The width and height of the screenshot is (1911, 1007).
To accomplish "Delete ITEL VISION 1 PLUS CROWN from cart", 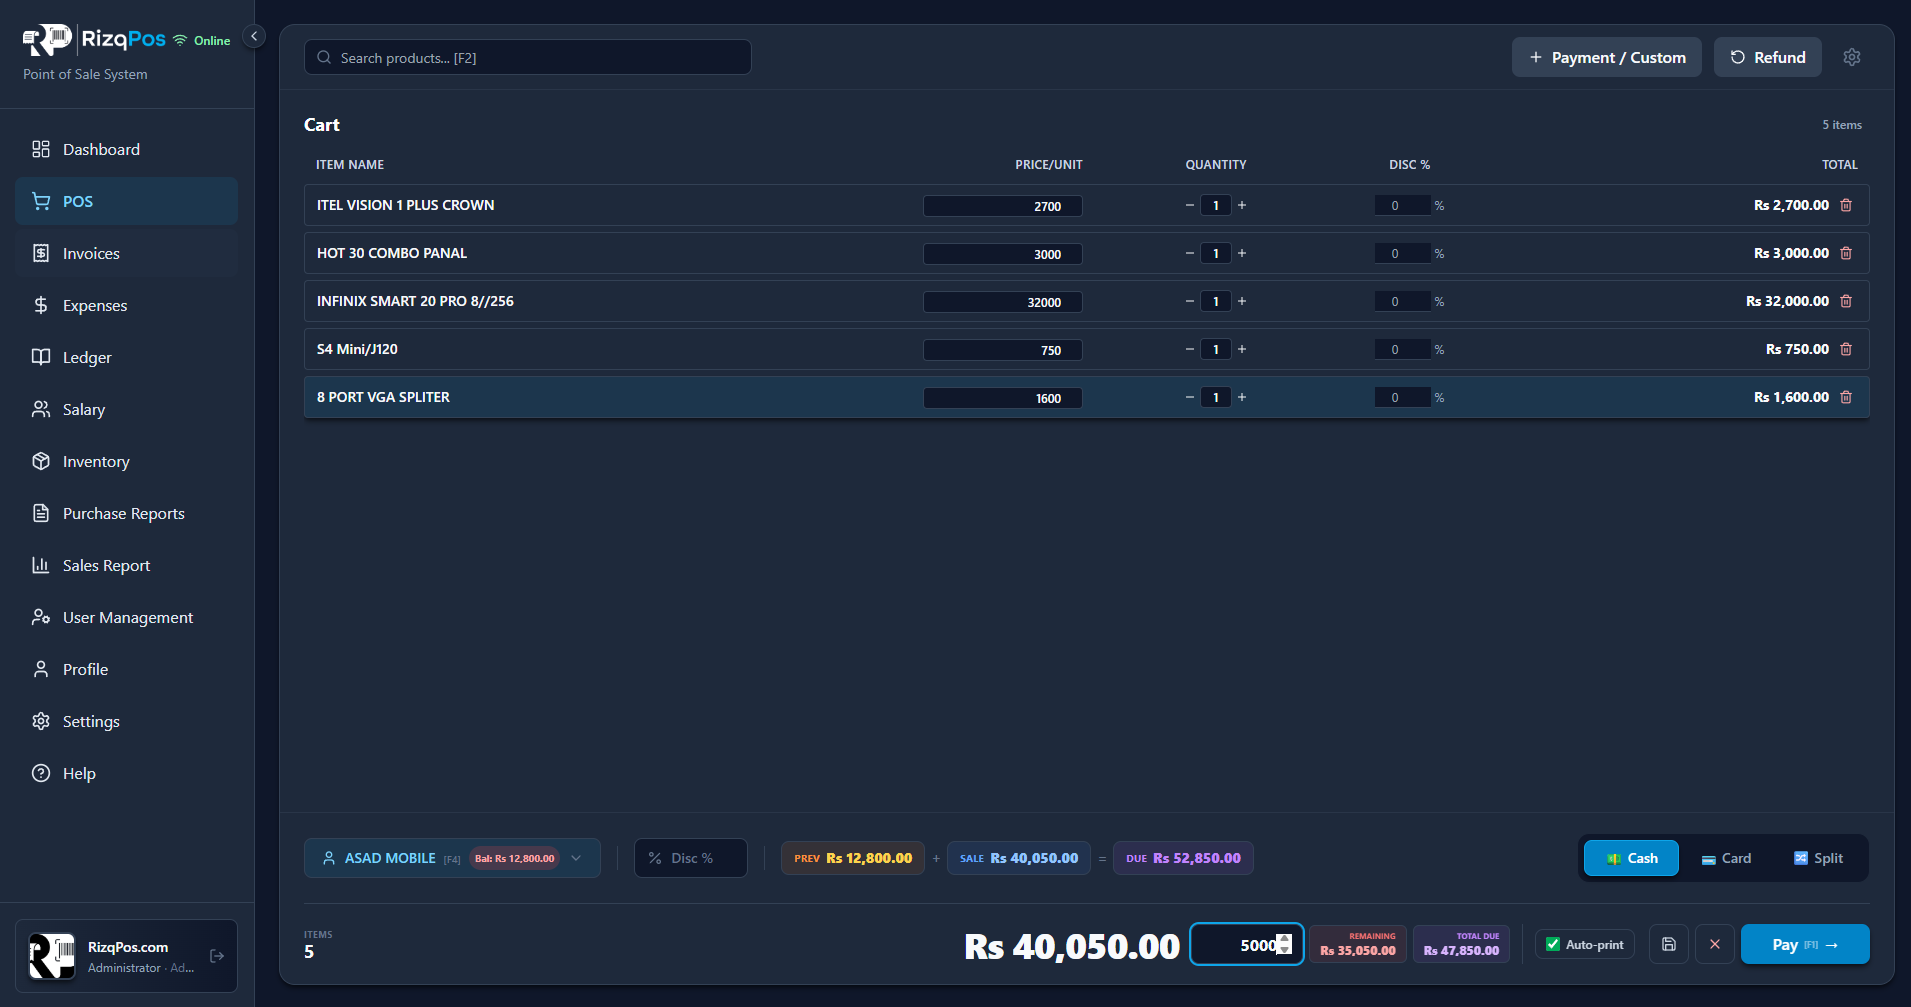I will (x=1846, y=205).
